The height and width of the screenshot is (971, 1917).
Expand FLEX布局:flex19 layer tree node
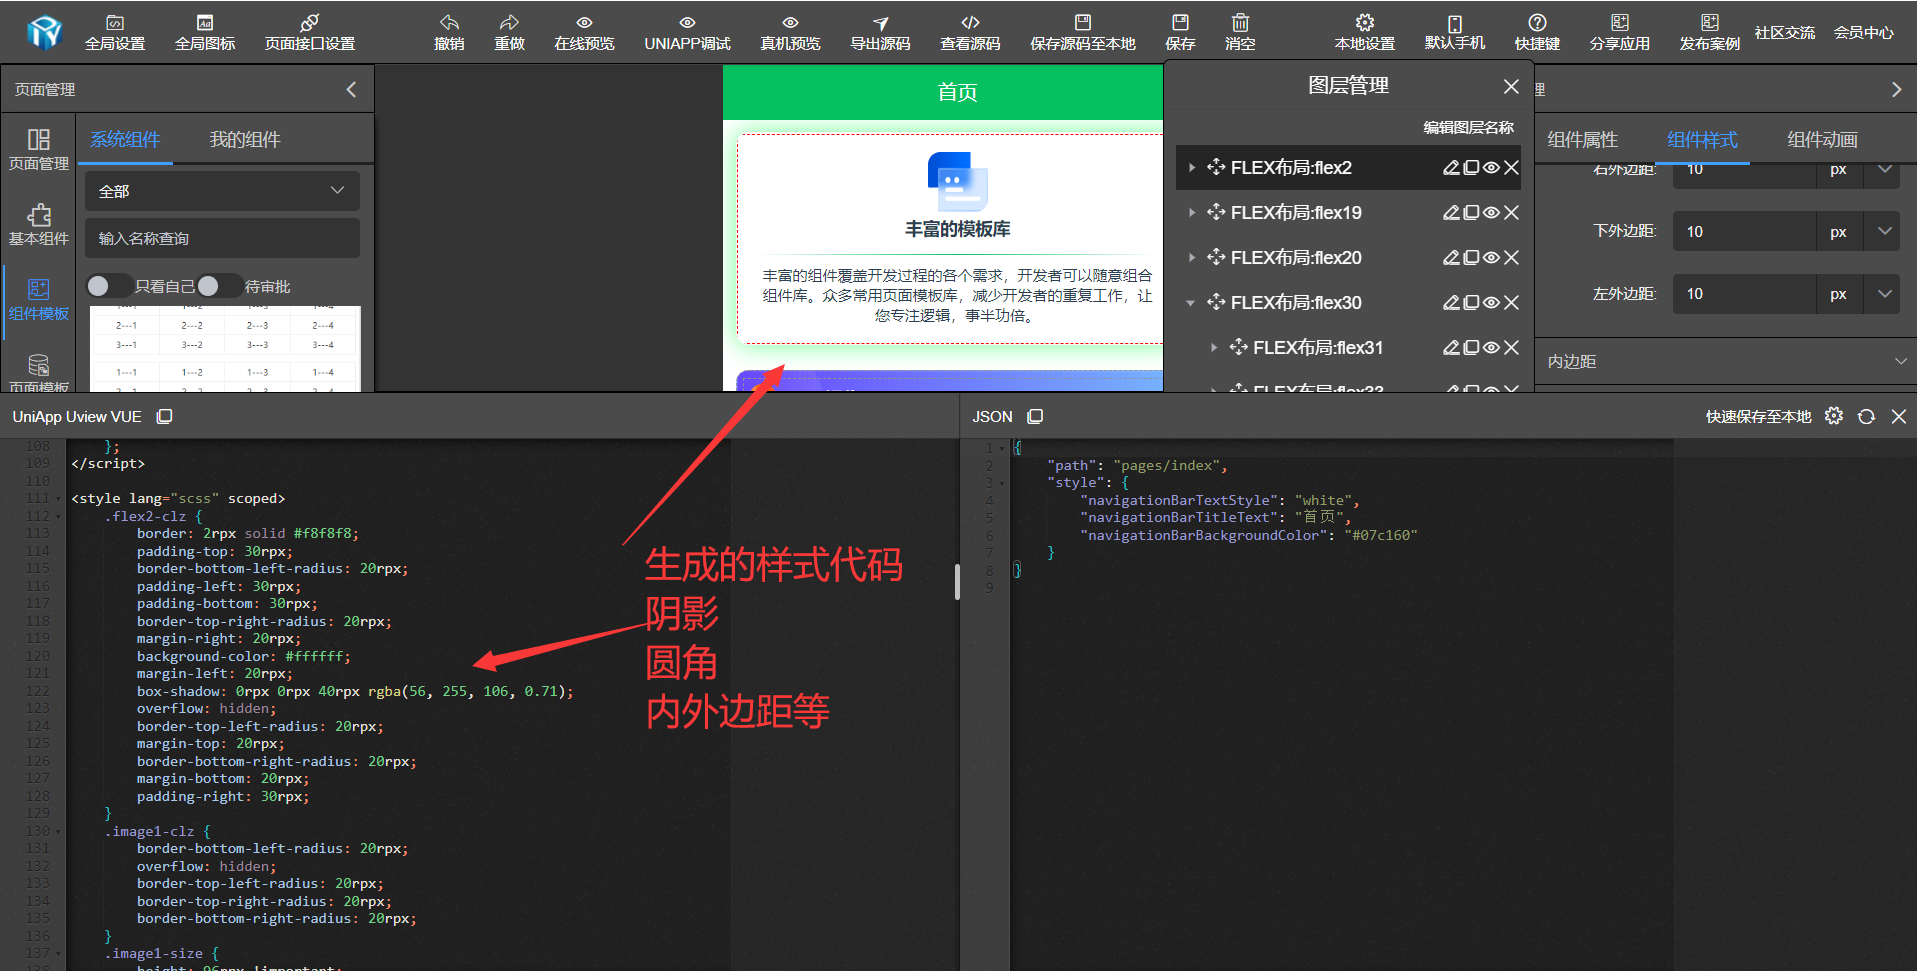pyautogui.click(x=1191, y=213)
